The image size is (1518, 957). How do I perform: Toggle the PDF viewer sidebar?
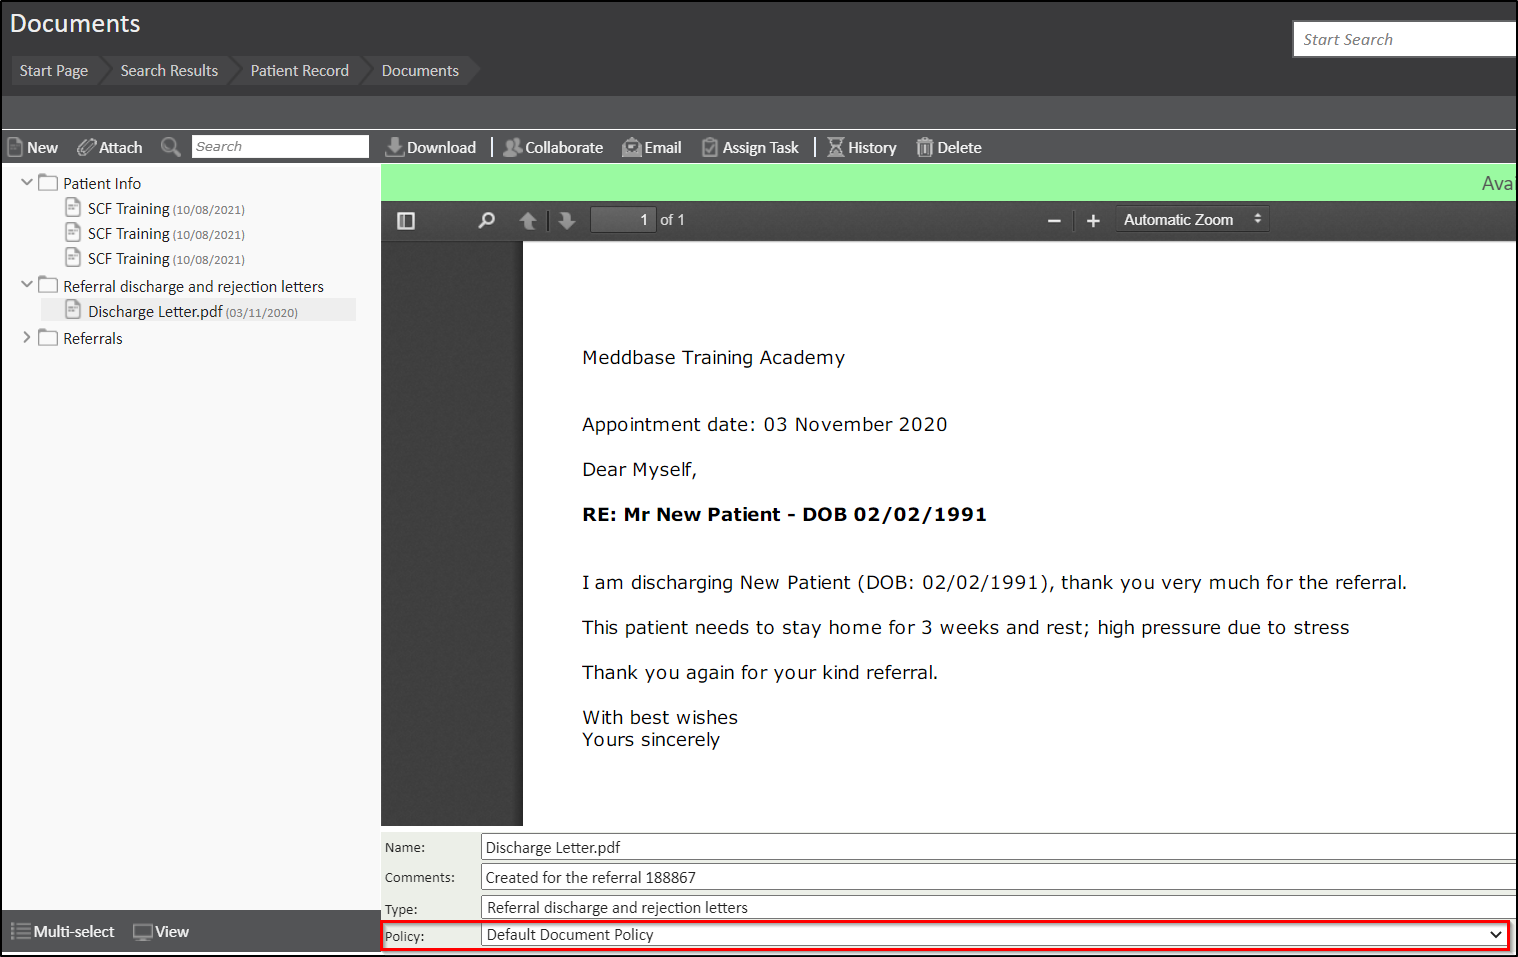coord(406,220)
